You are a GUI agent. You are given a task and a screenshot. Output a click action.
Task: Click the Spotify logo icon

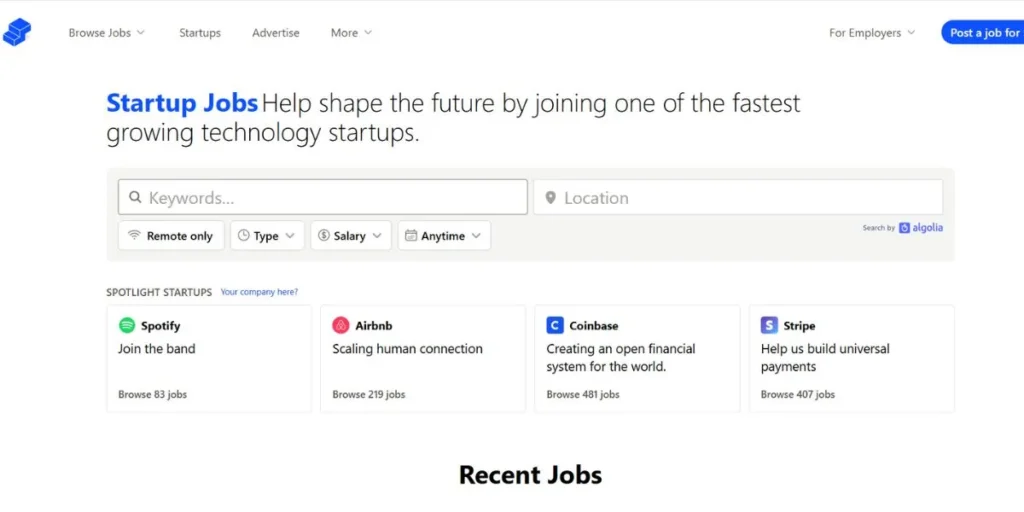click(x=127, y=325)
